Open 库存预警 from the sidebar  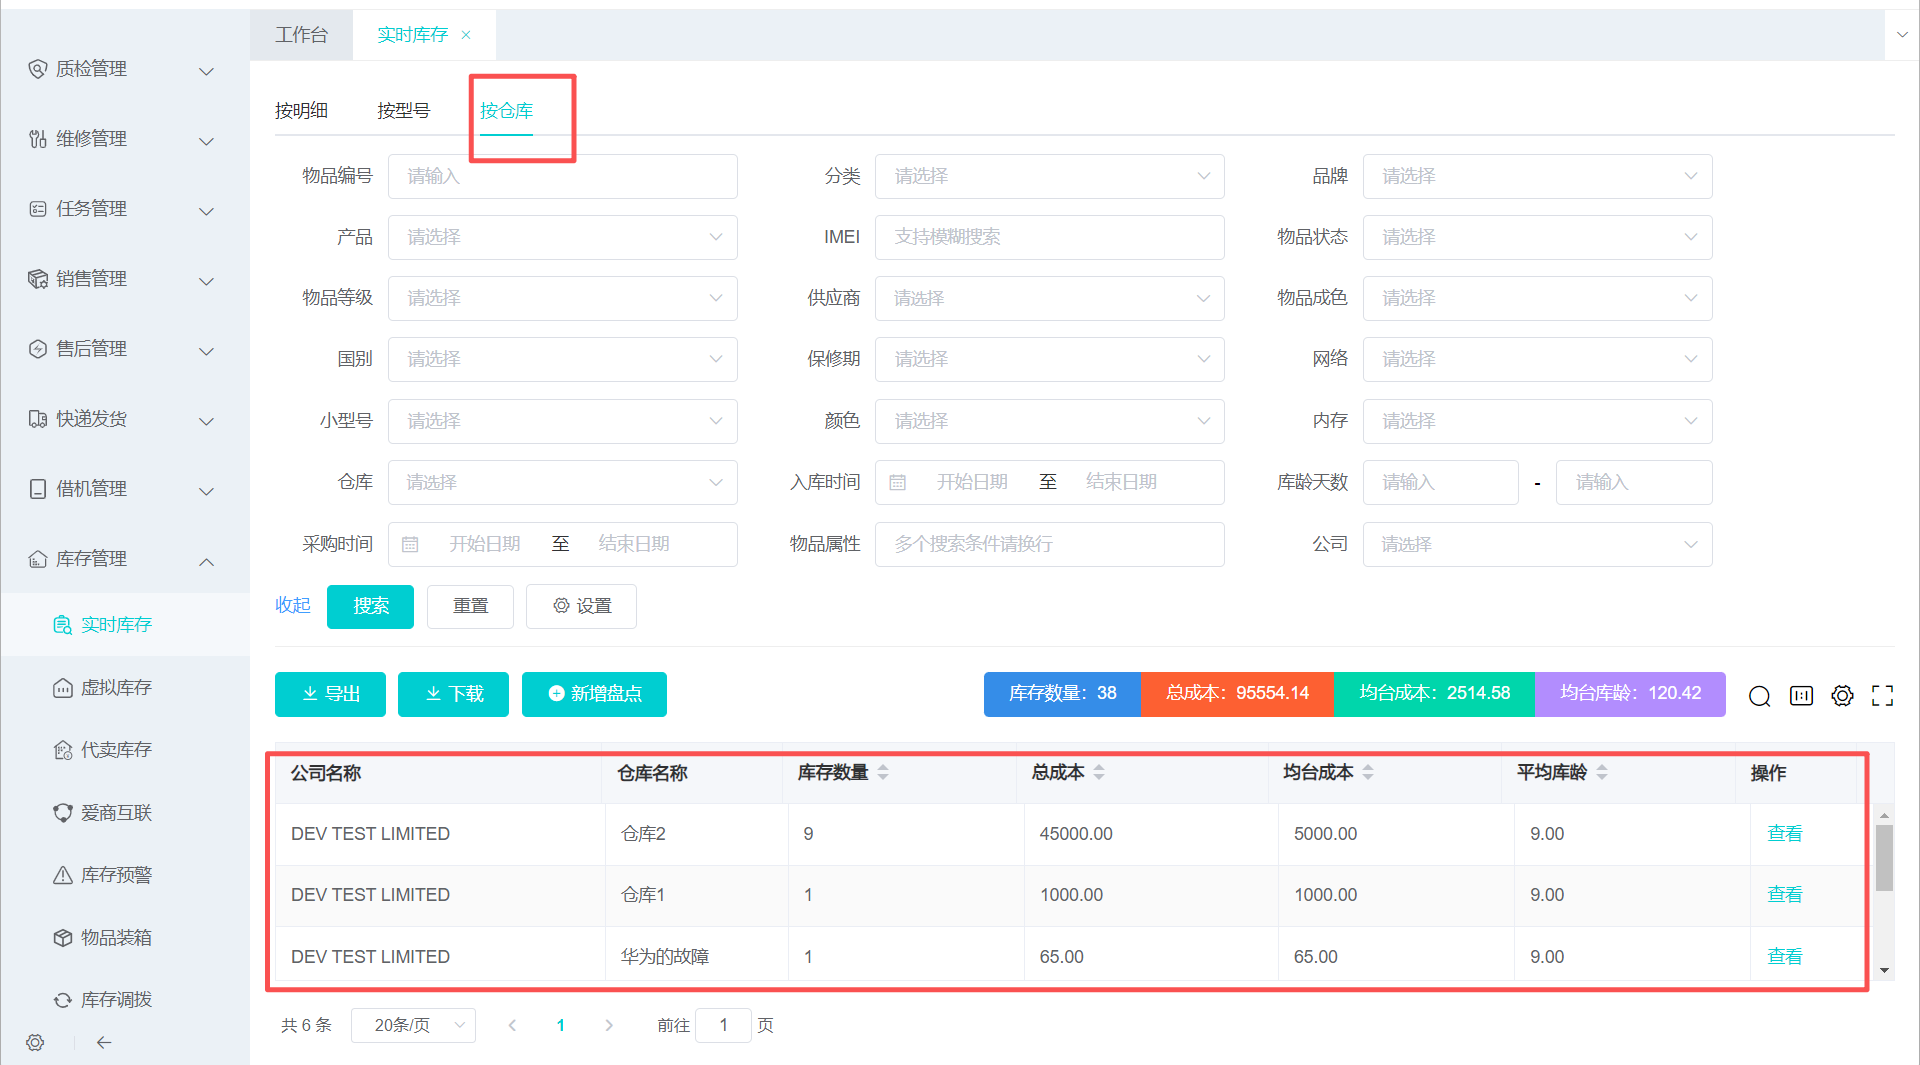tap(116, 875)
